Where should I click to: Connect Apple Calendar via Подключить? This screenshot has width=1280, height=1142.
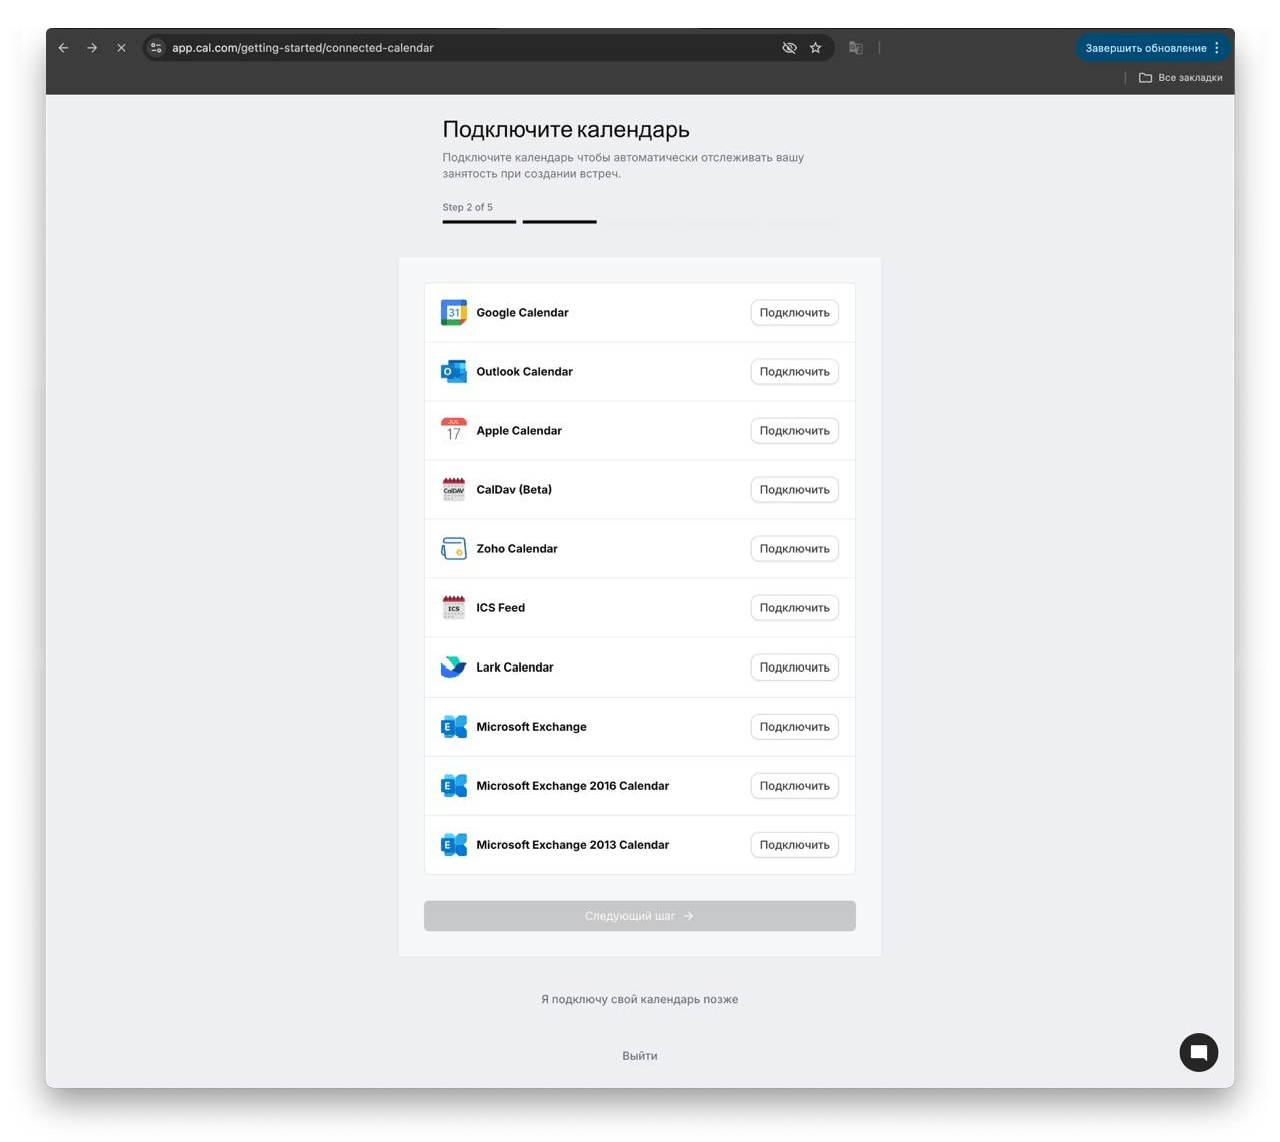(x=794, y=431)
